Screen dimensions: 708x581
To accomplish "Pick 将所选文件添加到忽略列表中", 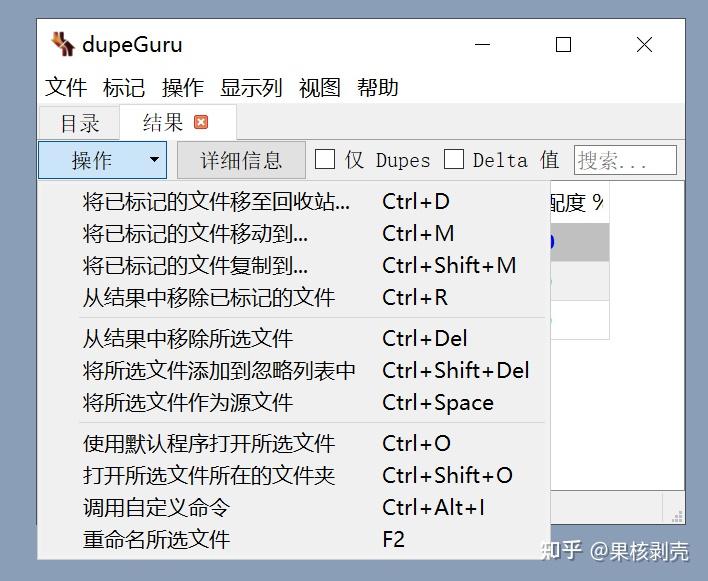I will click(x=293, y=371).
